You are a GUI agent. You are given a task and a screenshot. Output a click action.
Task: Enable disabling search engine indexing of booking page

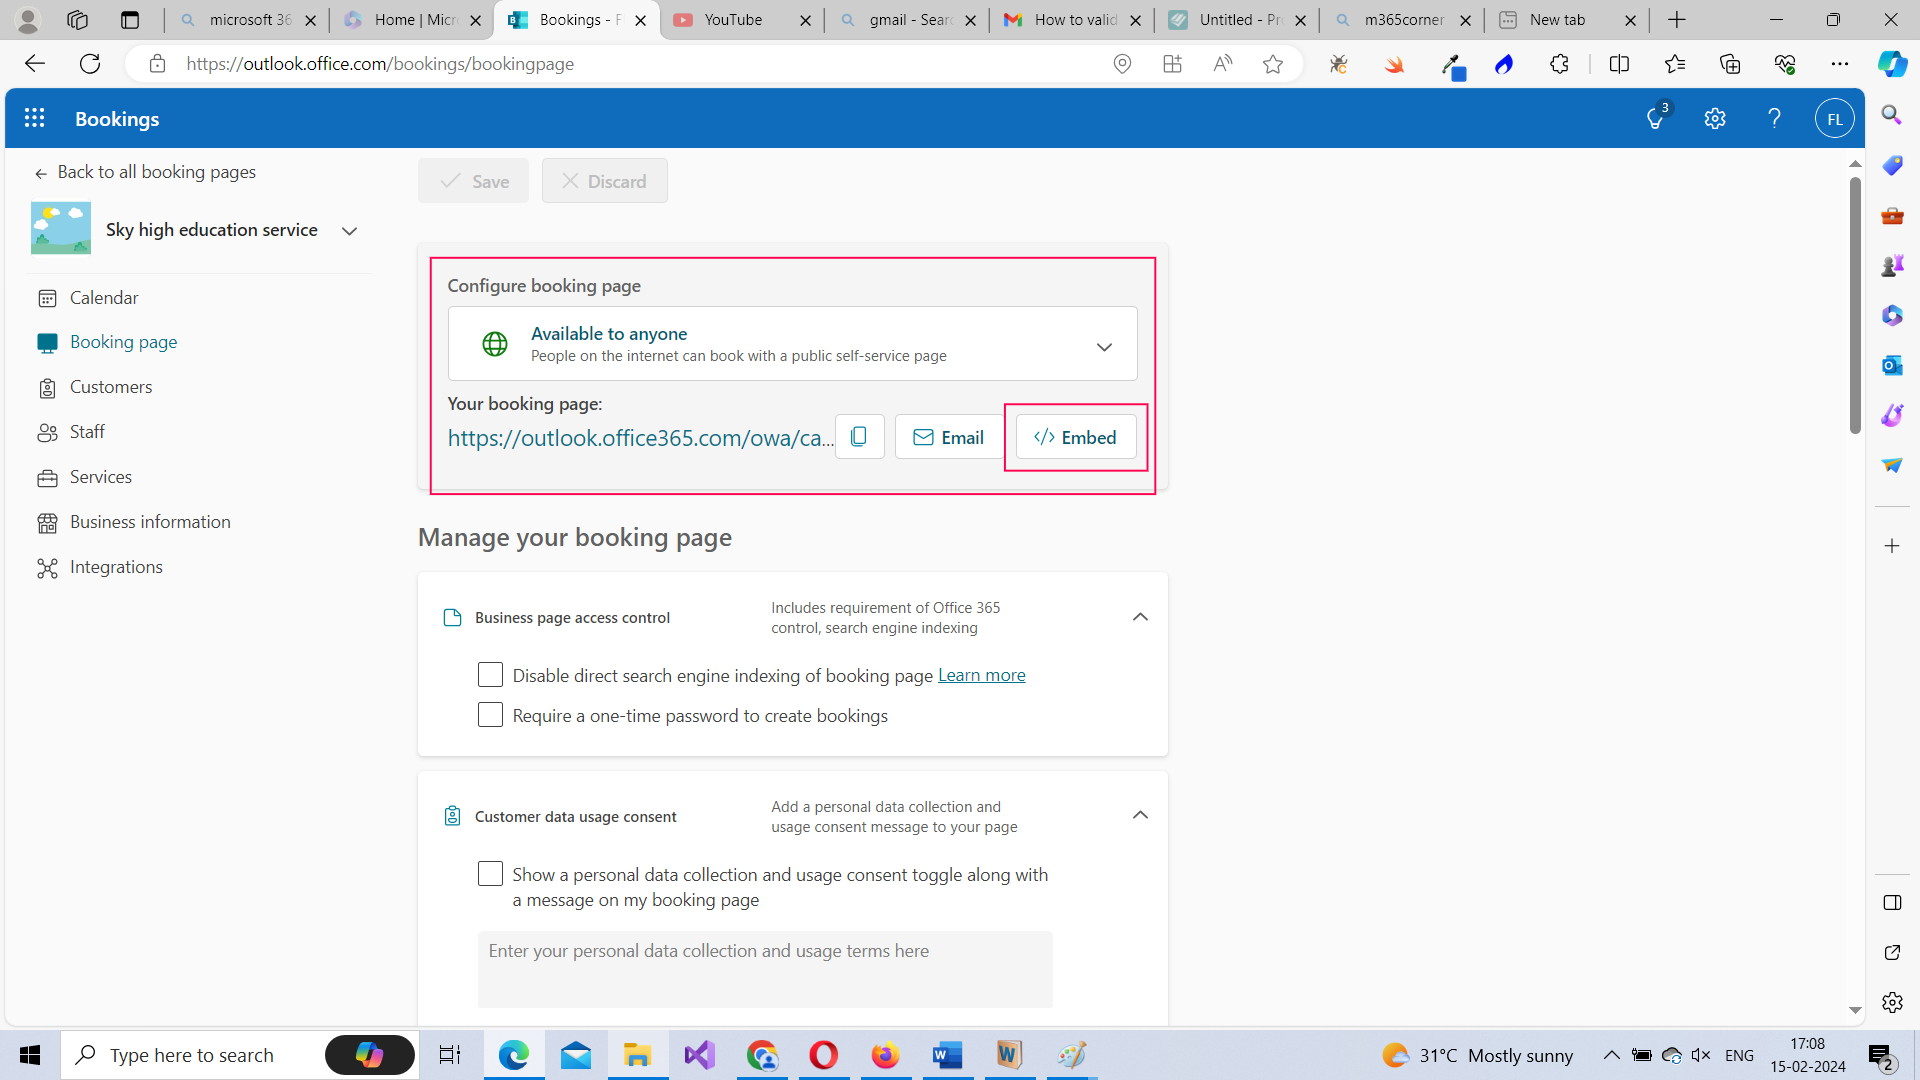point(490,675)
